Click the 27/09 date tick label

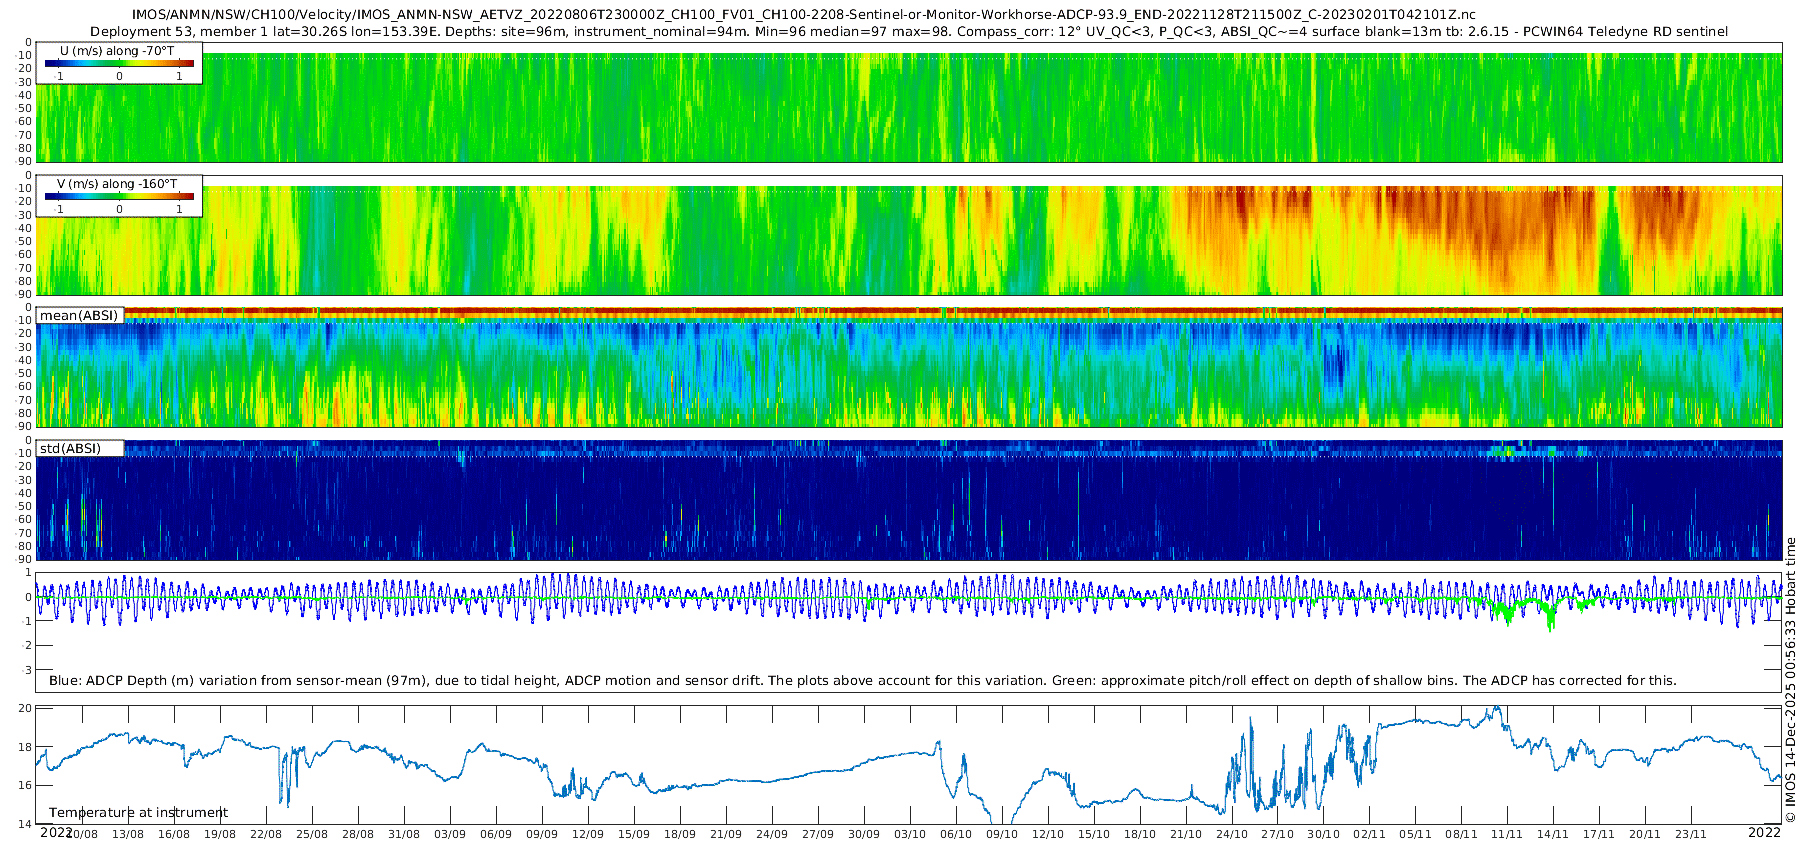(818, 834)
